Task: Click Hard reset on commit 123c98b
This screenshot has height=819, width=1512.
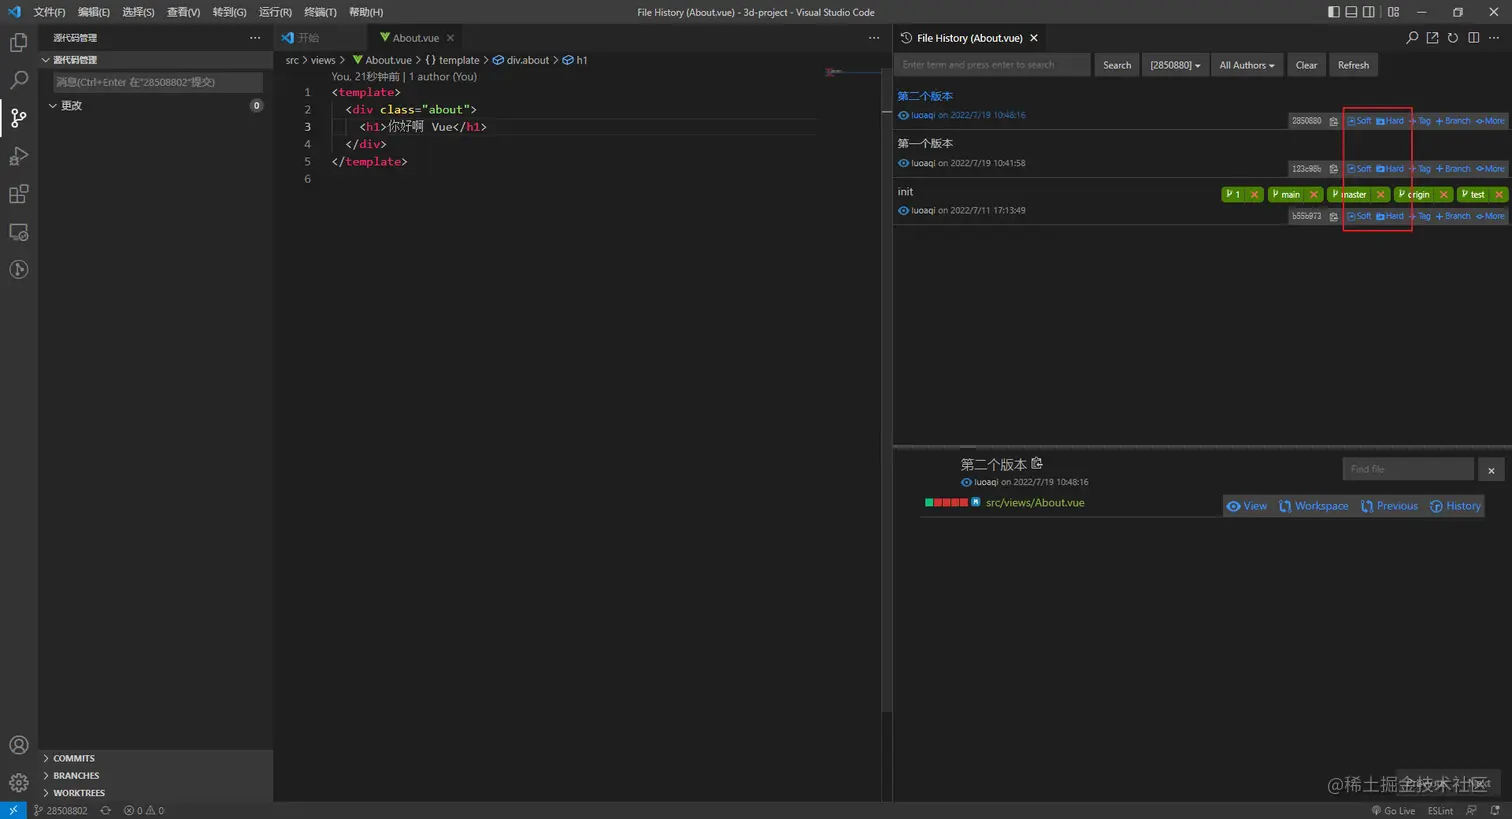Action: (x=1390, y=169)
